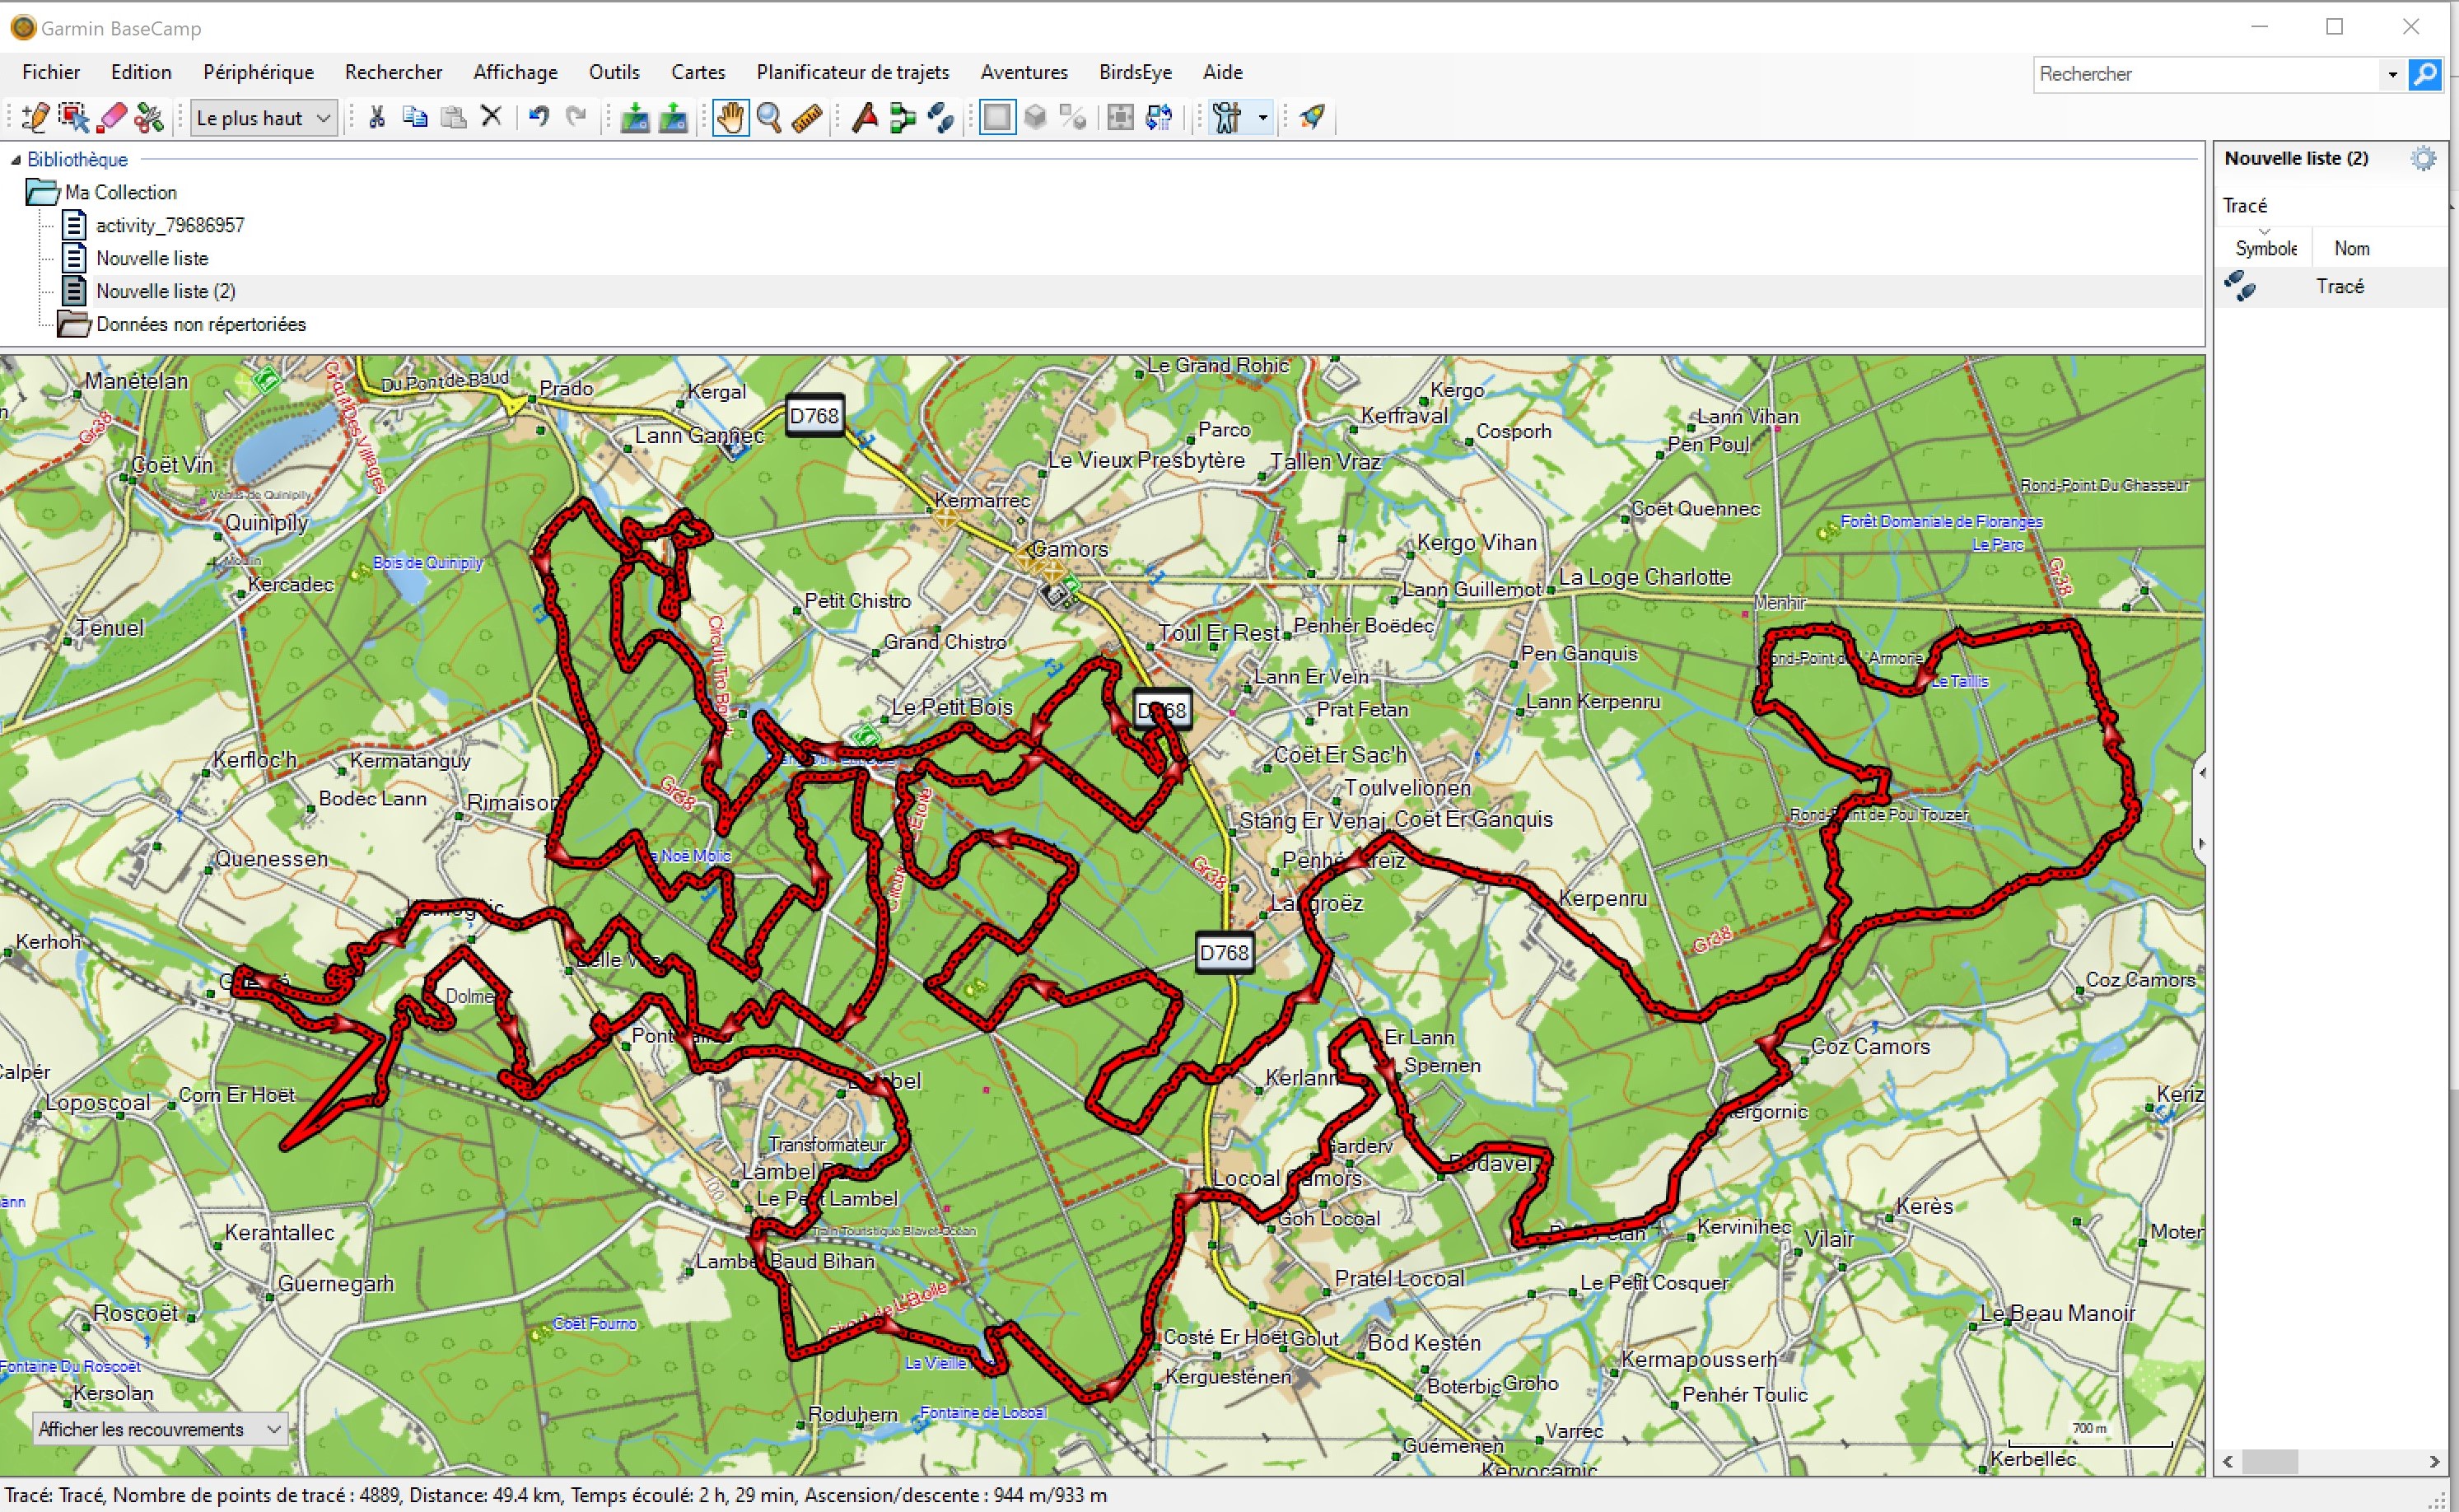Image resolution: width=2459 pixels, height=1512 pixels.
Task: Cut the selected item
Action: (x=377, y=118)
